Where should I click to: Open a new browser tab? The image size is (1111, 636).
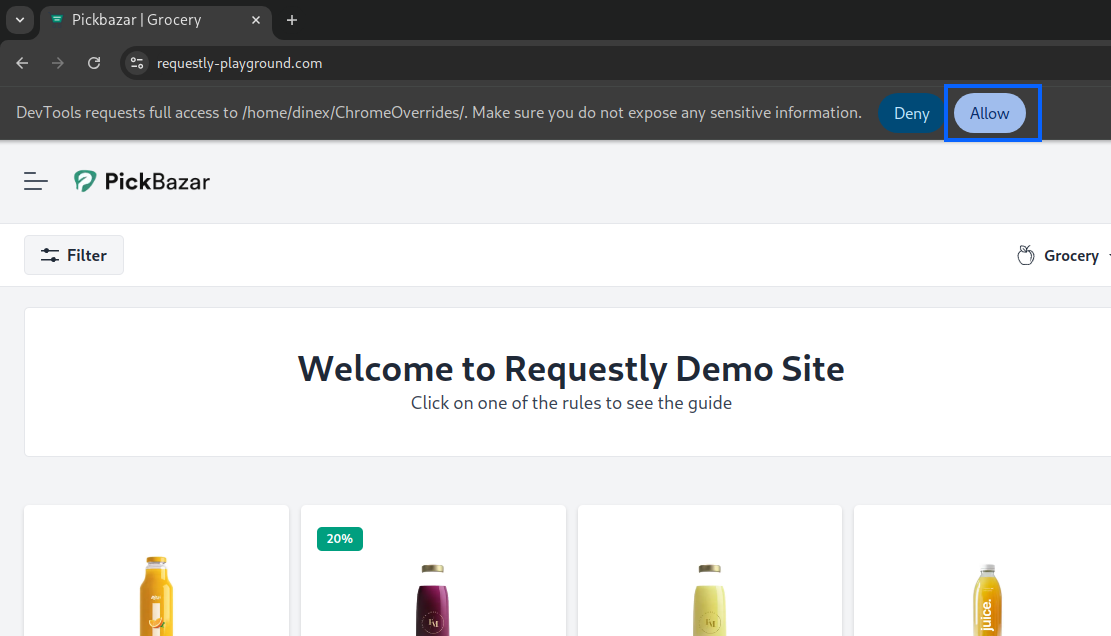click(x=291, y=20)
